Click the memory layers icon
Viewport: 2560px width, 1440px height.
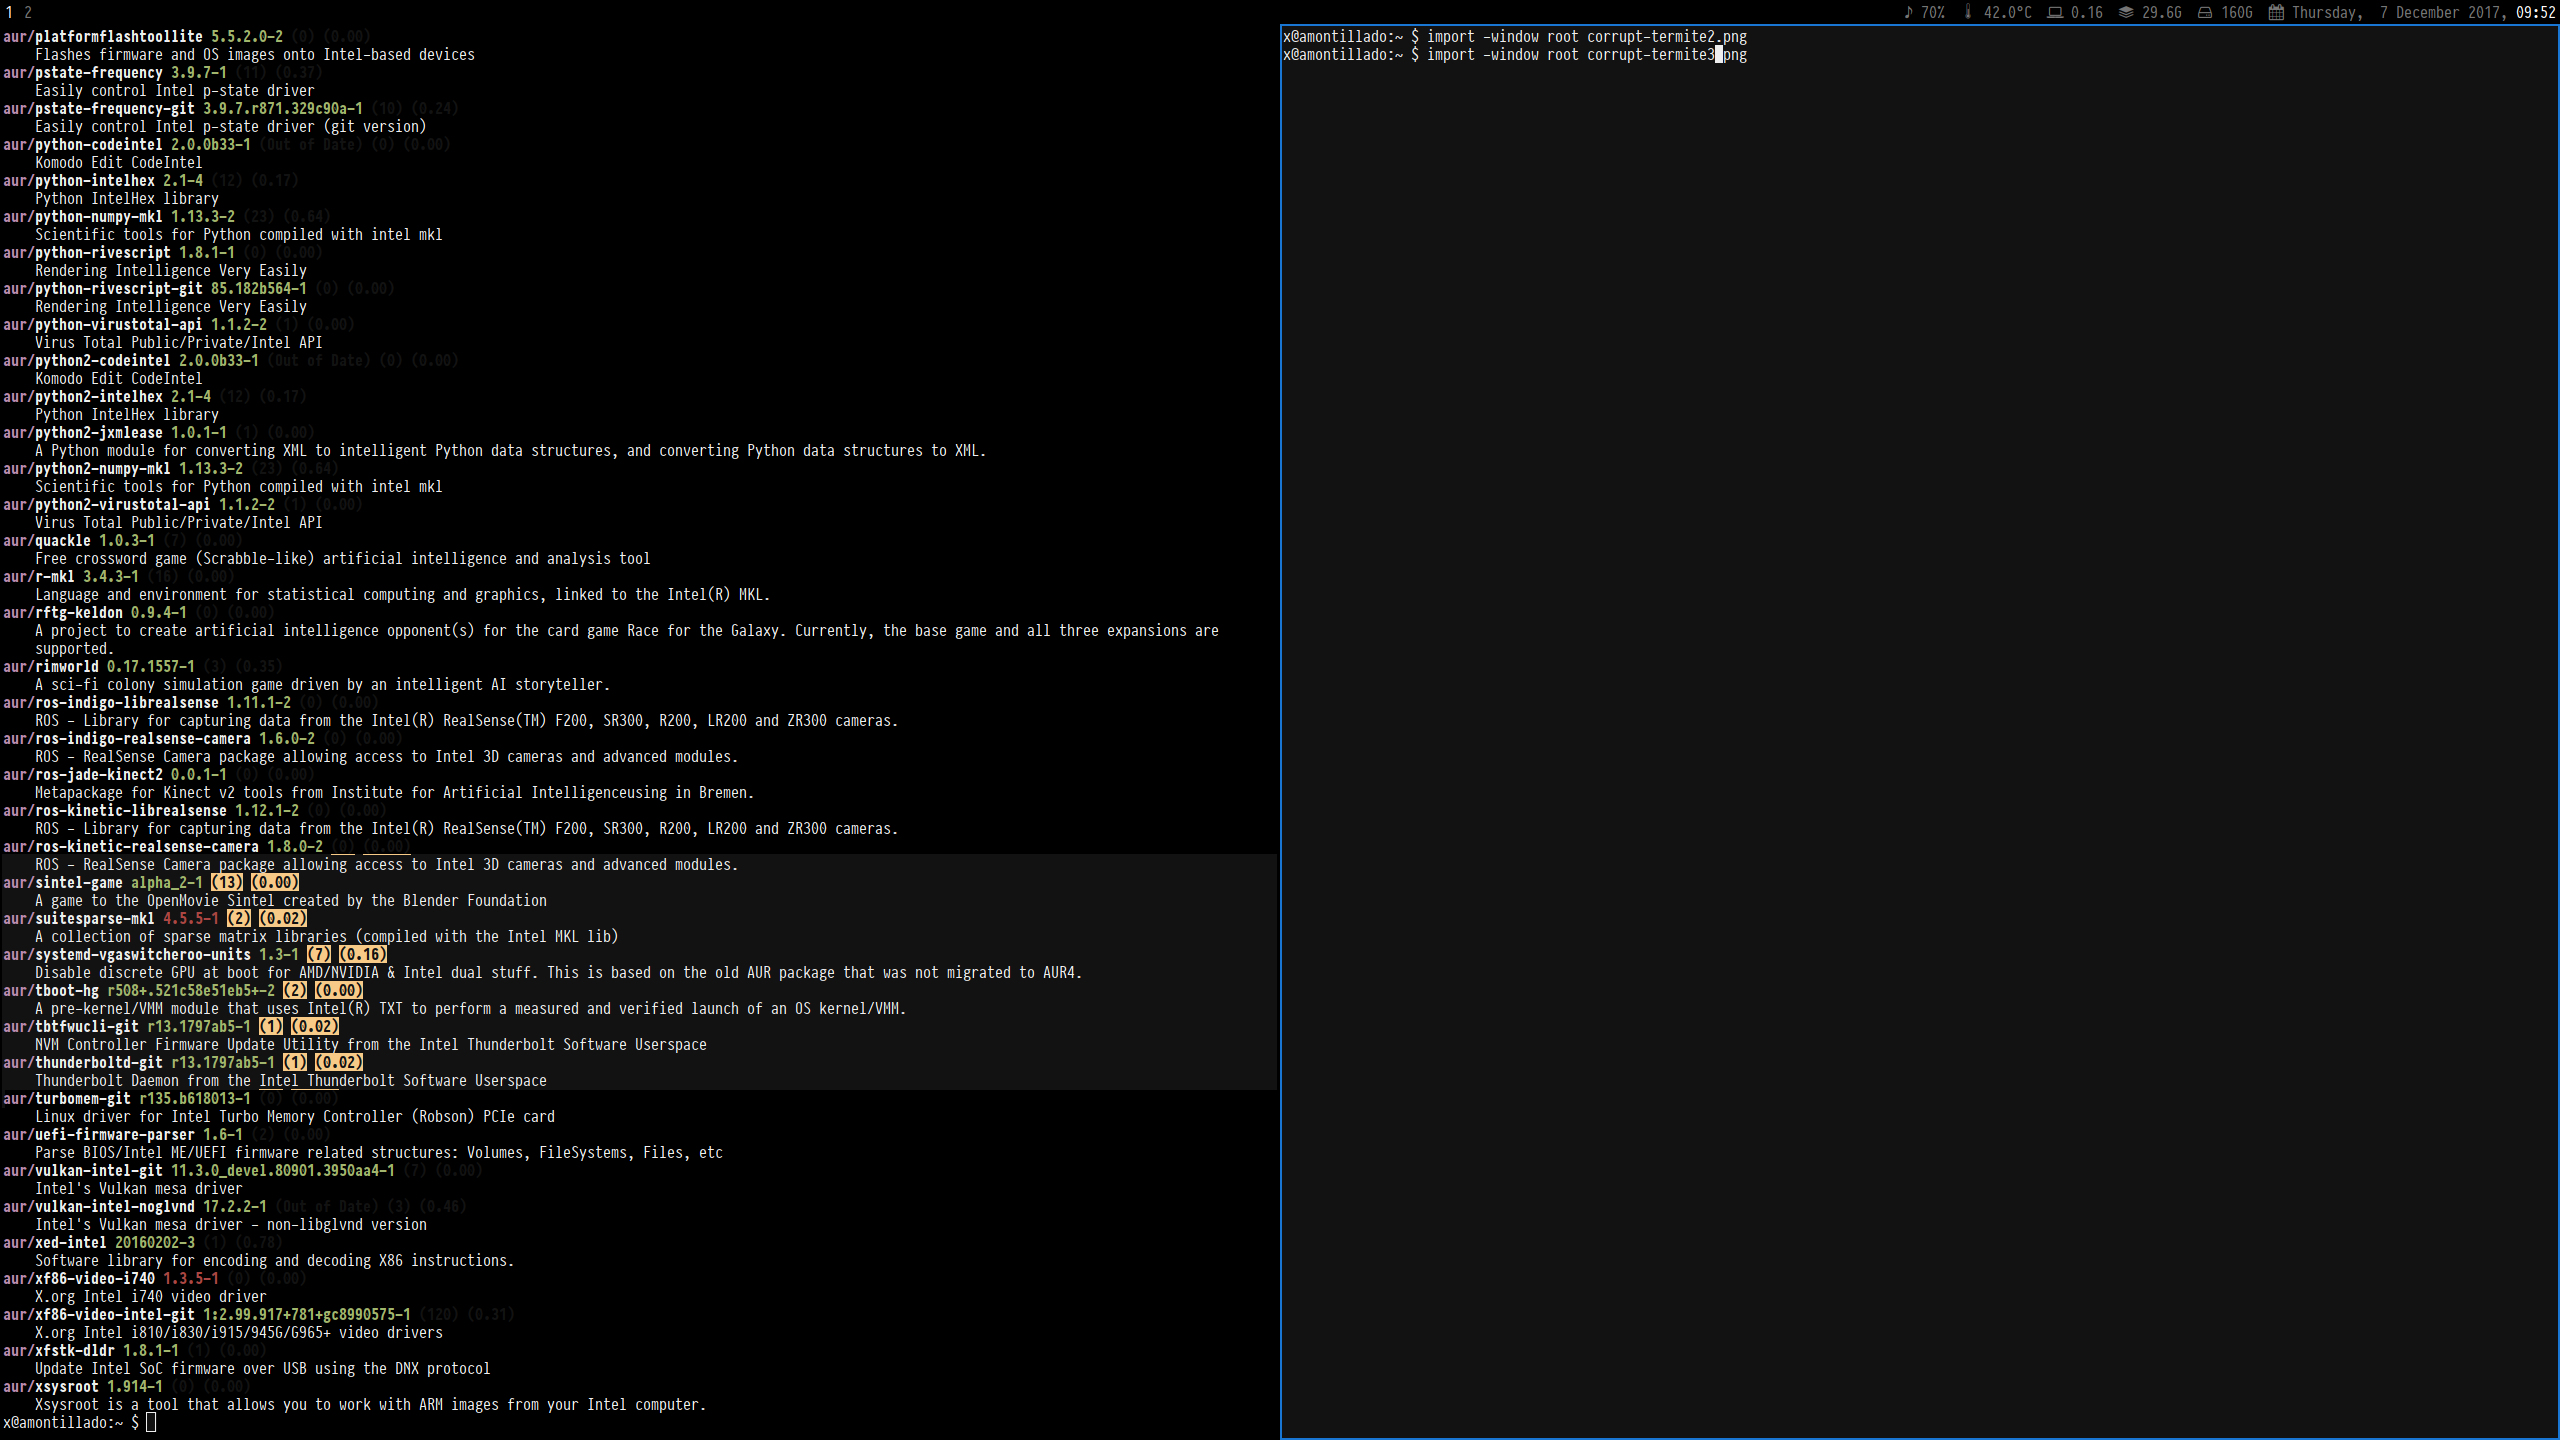(x=2126, y=13)
